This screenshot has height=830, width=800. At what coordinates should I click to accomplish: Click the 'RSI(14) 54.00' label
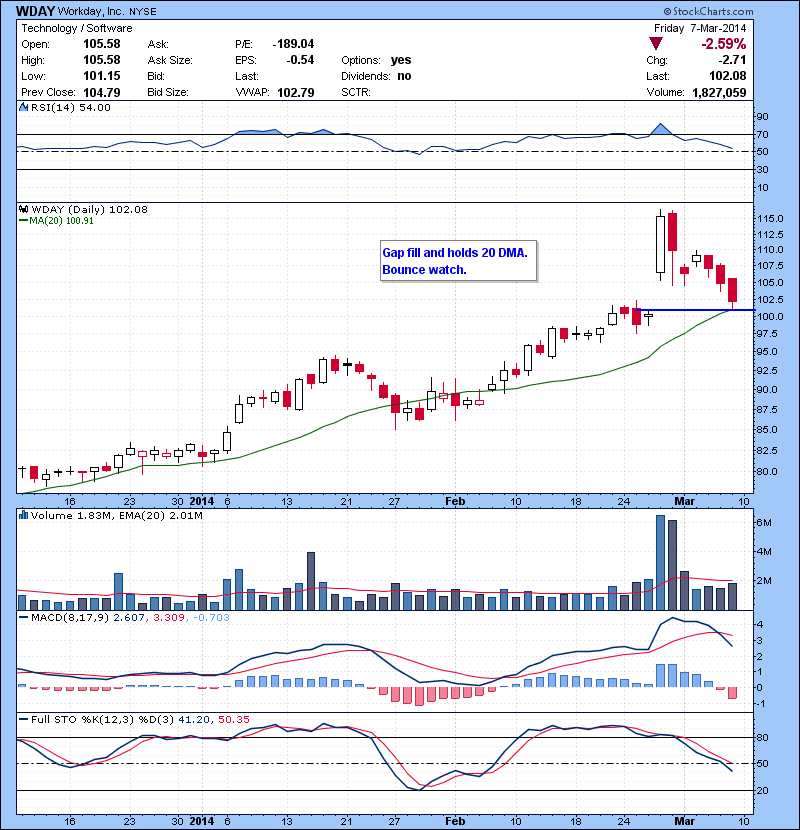pos(71,107)
